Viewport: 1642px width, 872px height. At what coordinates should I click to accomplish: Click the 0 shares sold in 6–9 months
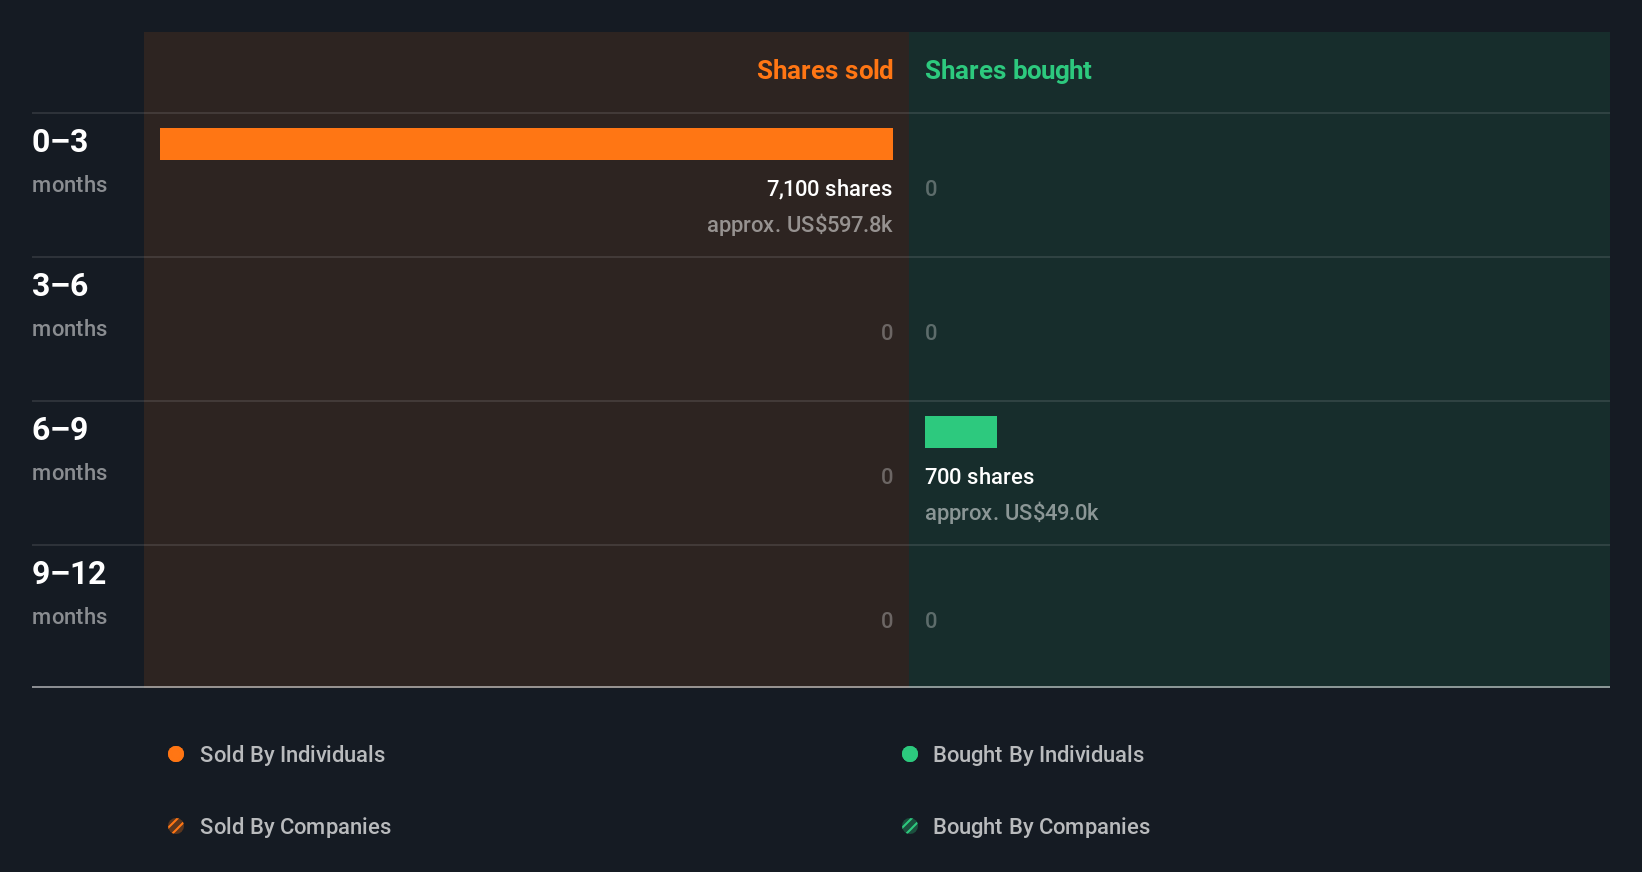pyautogui.click(x=887, y=476)
